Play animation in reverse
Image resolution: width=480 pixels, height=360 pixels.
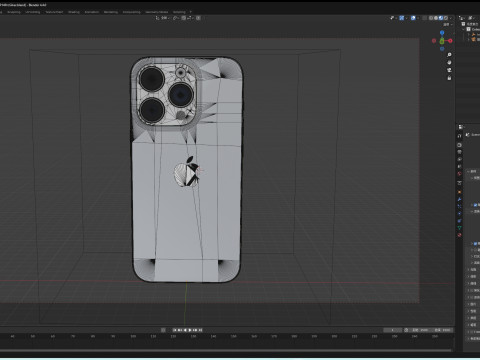click(185, 330)
